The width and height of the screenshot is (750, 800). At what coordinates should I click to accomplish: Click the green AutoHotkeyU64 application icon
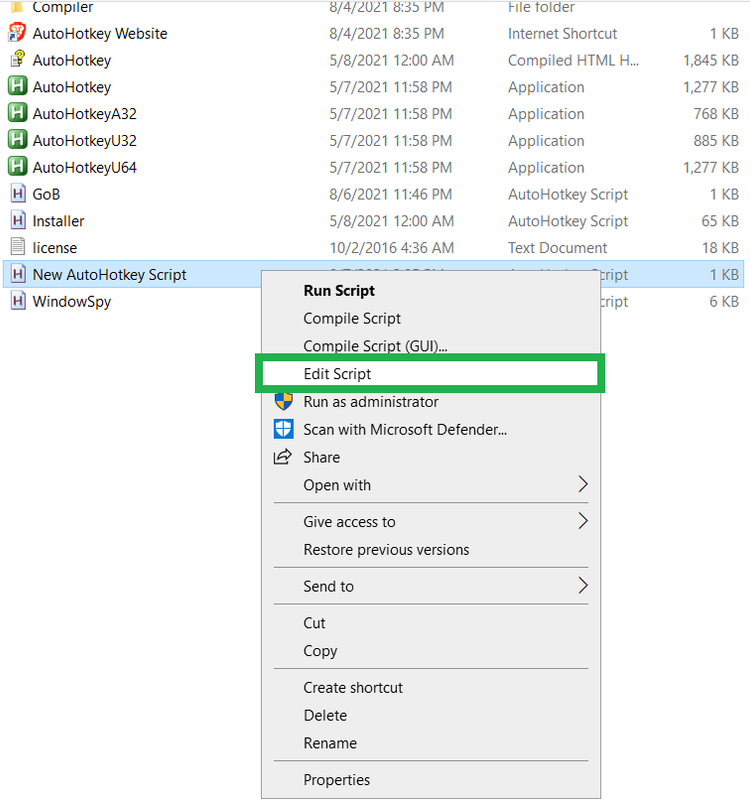17,167
